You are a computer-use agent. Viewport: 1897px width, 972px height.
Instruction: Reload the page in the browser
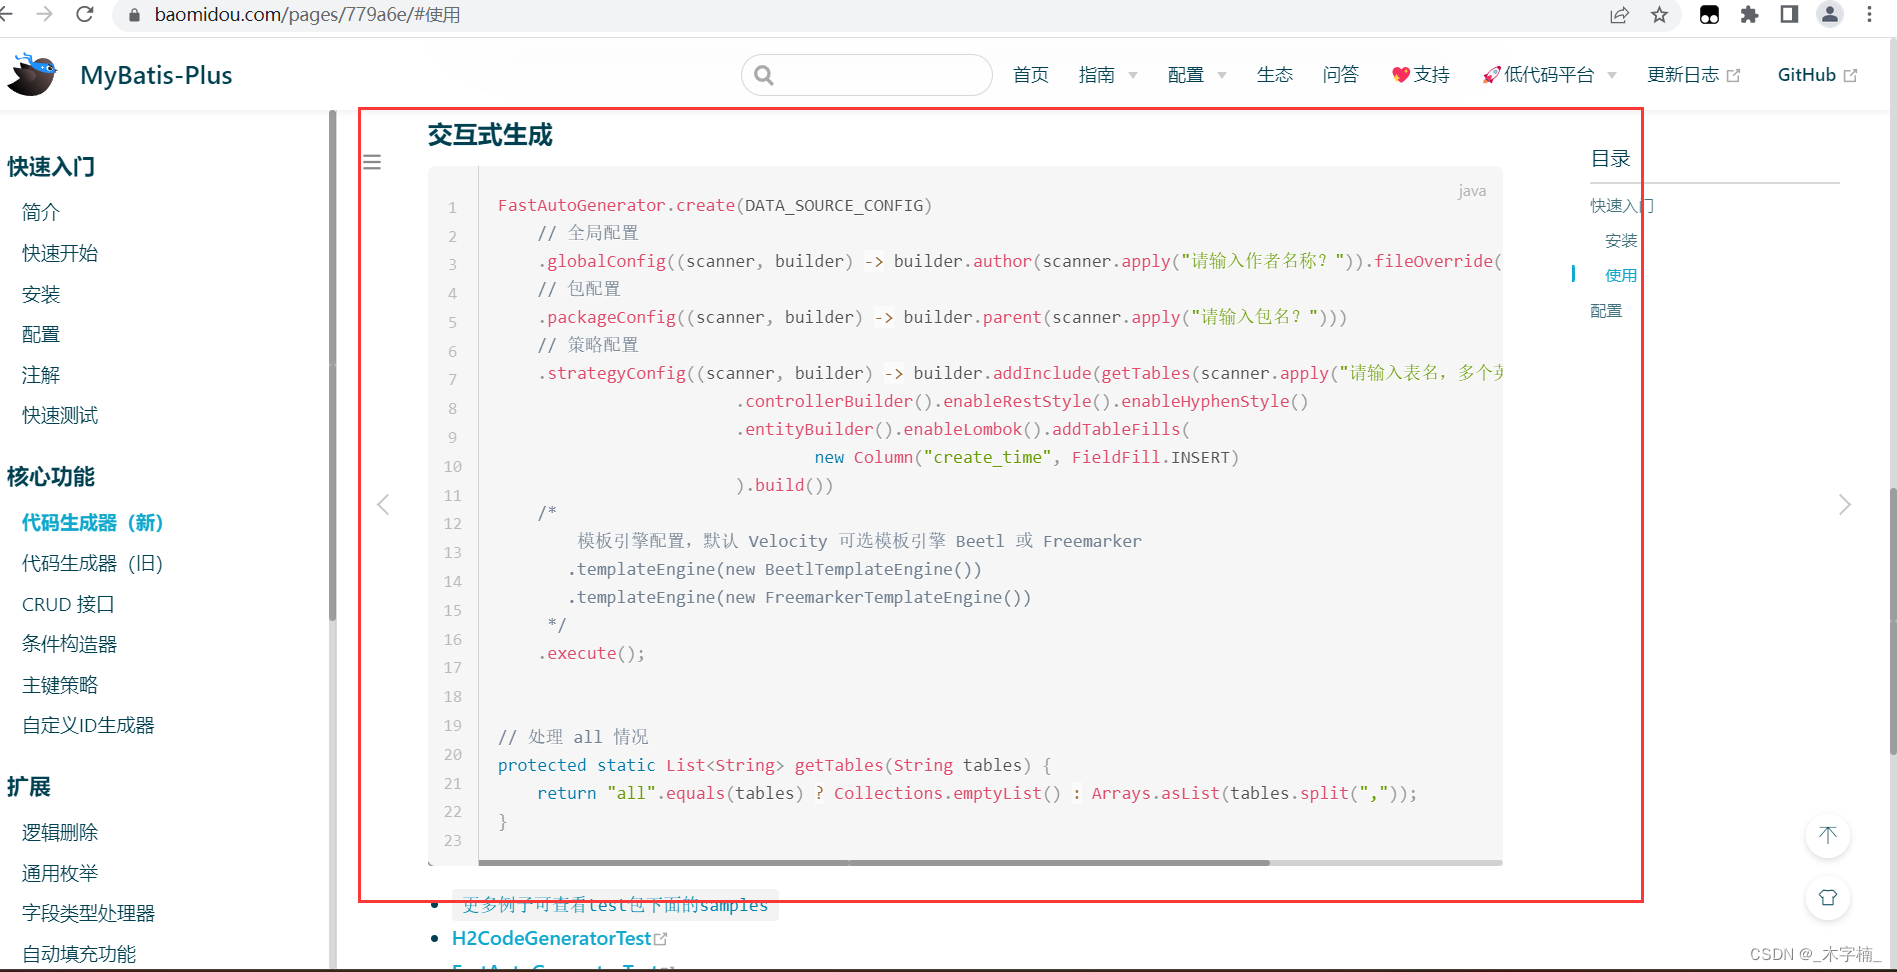[x=84, y=14]
